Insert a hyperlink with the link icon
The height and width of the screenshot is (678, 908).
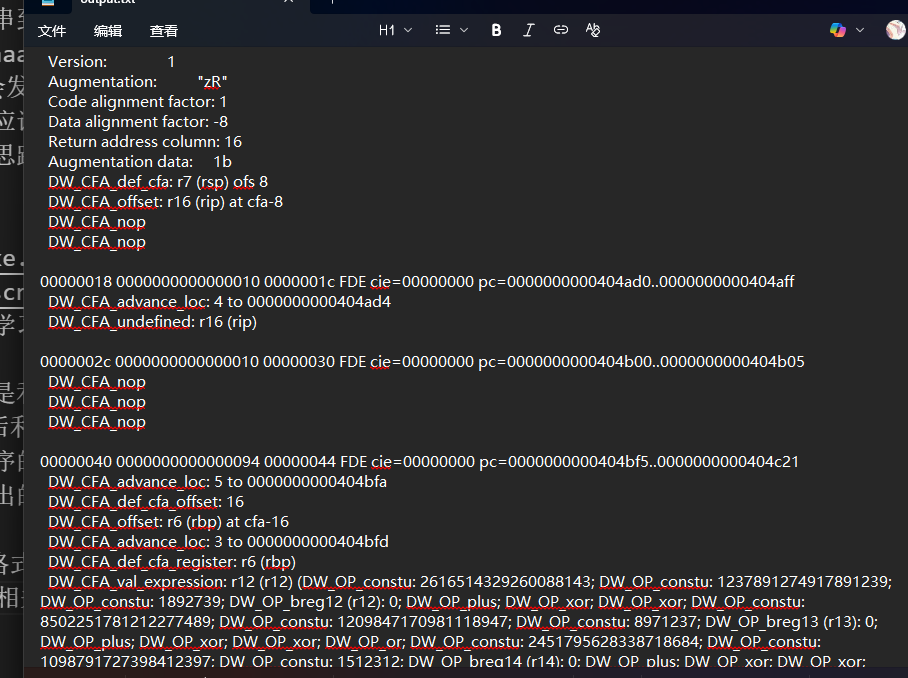click(x=561, y=30)
